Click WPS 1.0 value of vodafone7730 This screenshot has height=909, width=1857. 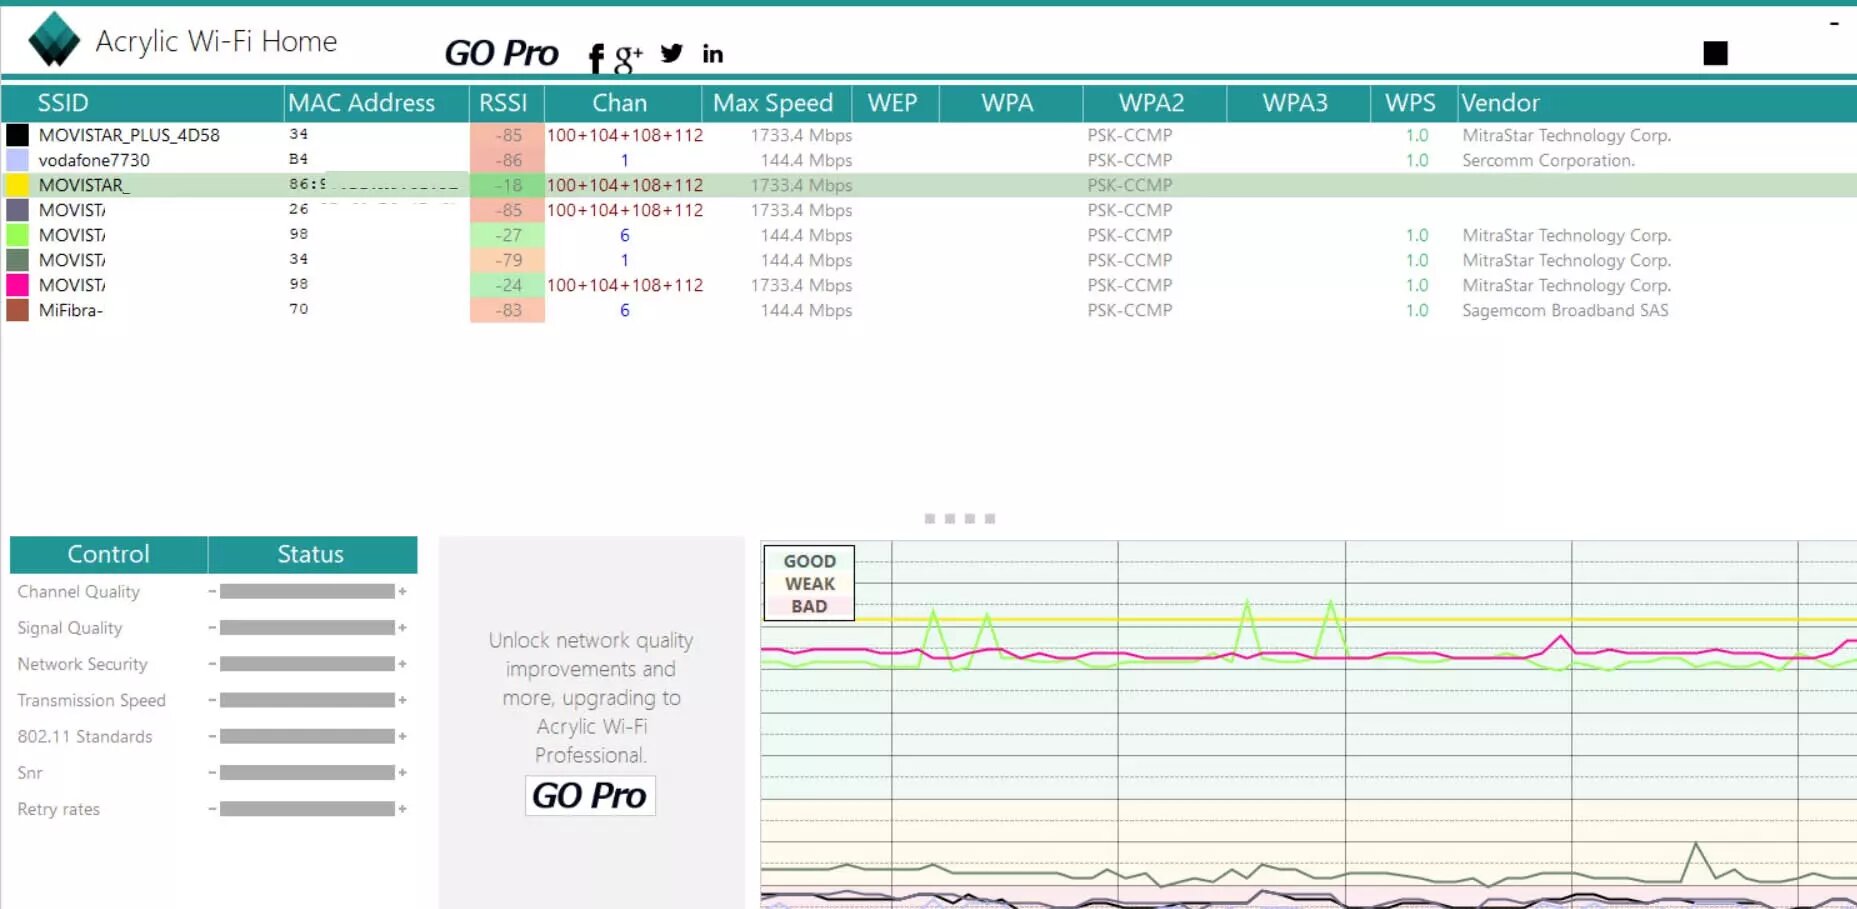1417,160
